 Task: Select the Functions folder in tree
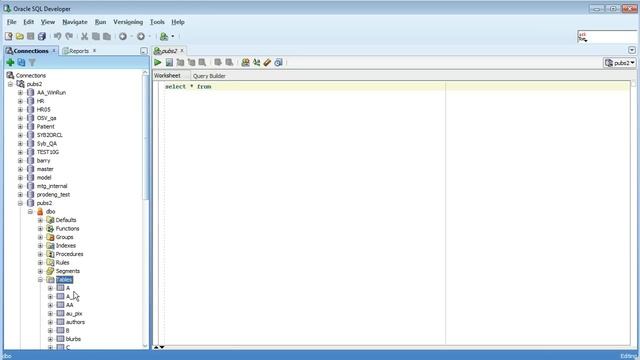[67, 229]
